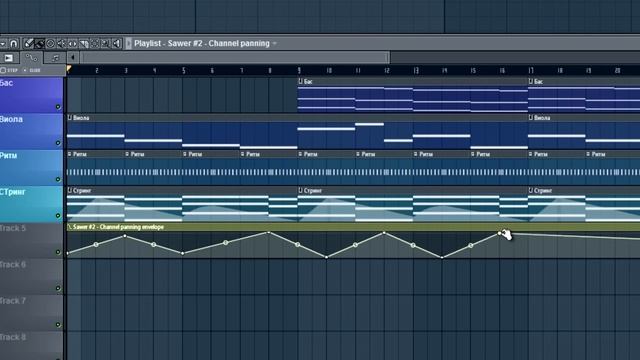Select the Track 8 header
640x360 pixels.
coord(31,345)
